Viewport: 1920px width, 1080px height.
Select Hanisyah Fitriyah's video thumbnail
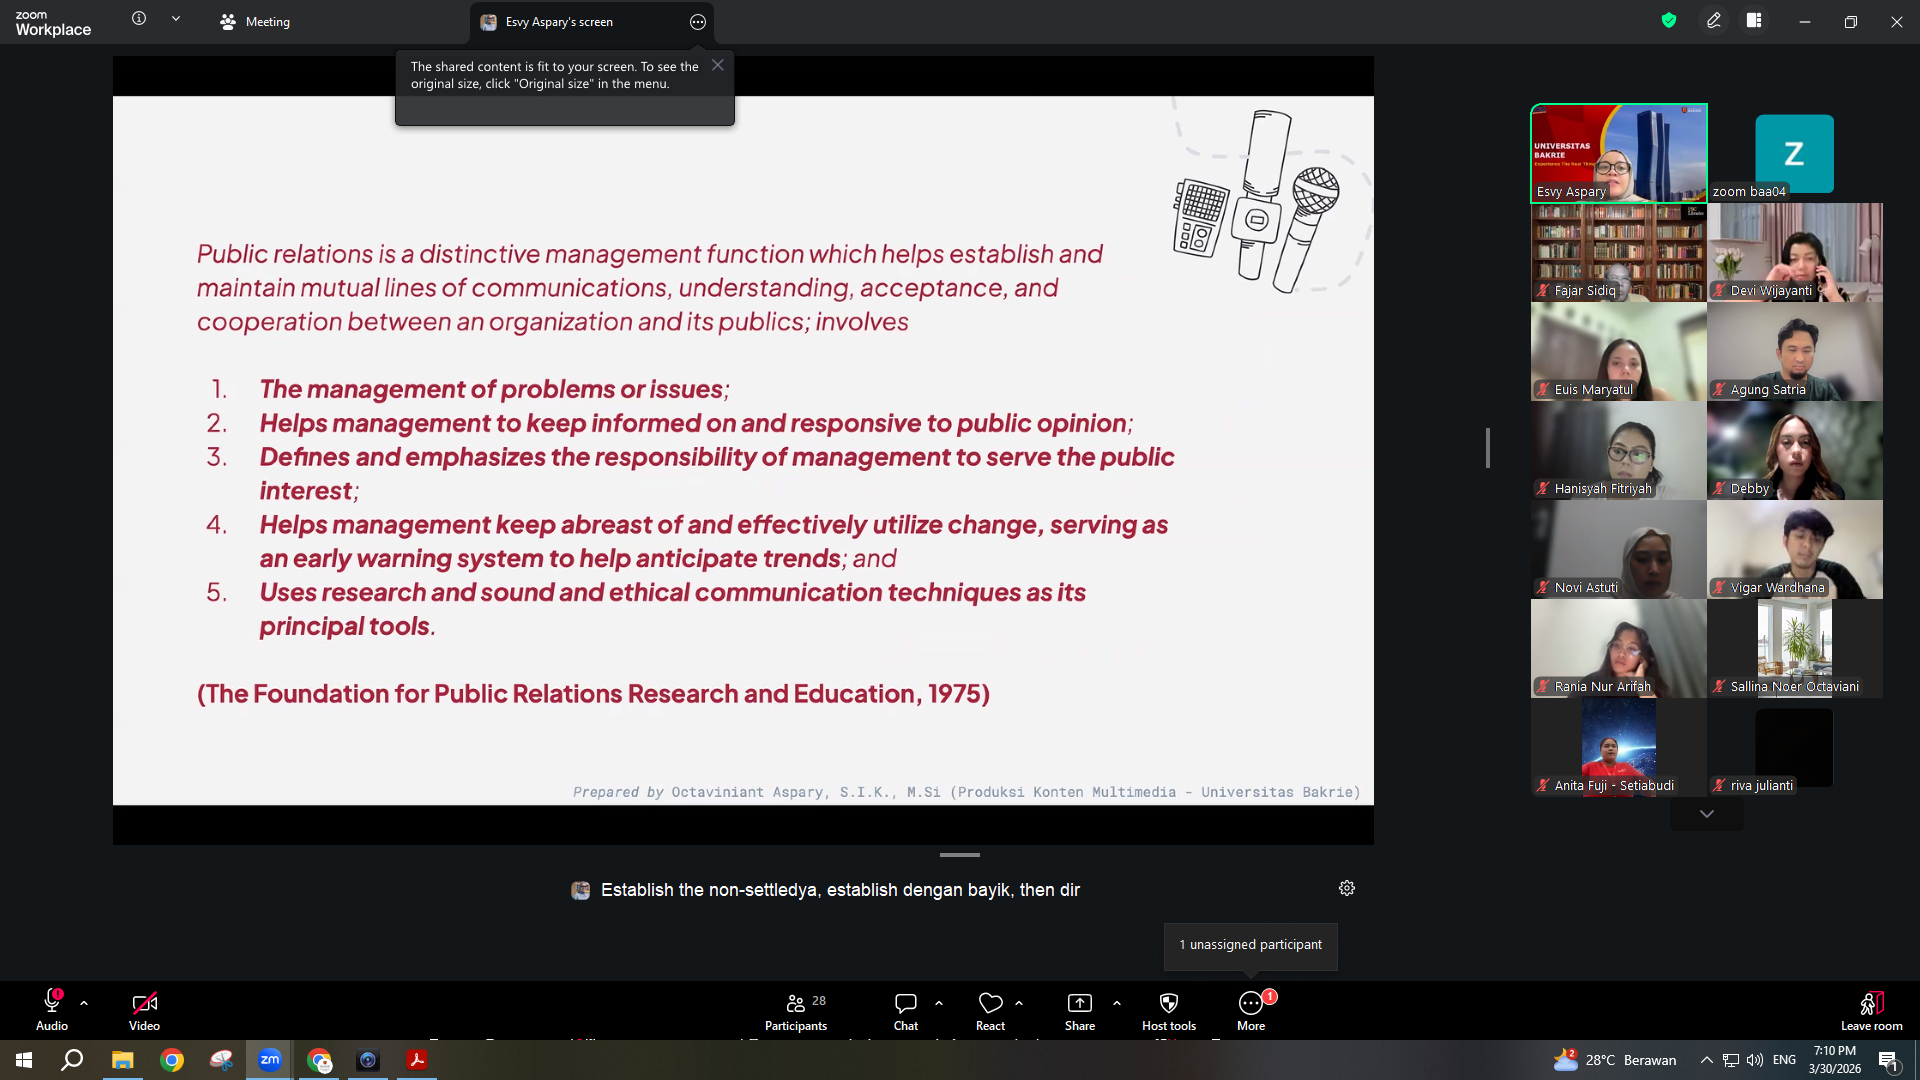tap(1619, 450)
